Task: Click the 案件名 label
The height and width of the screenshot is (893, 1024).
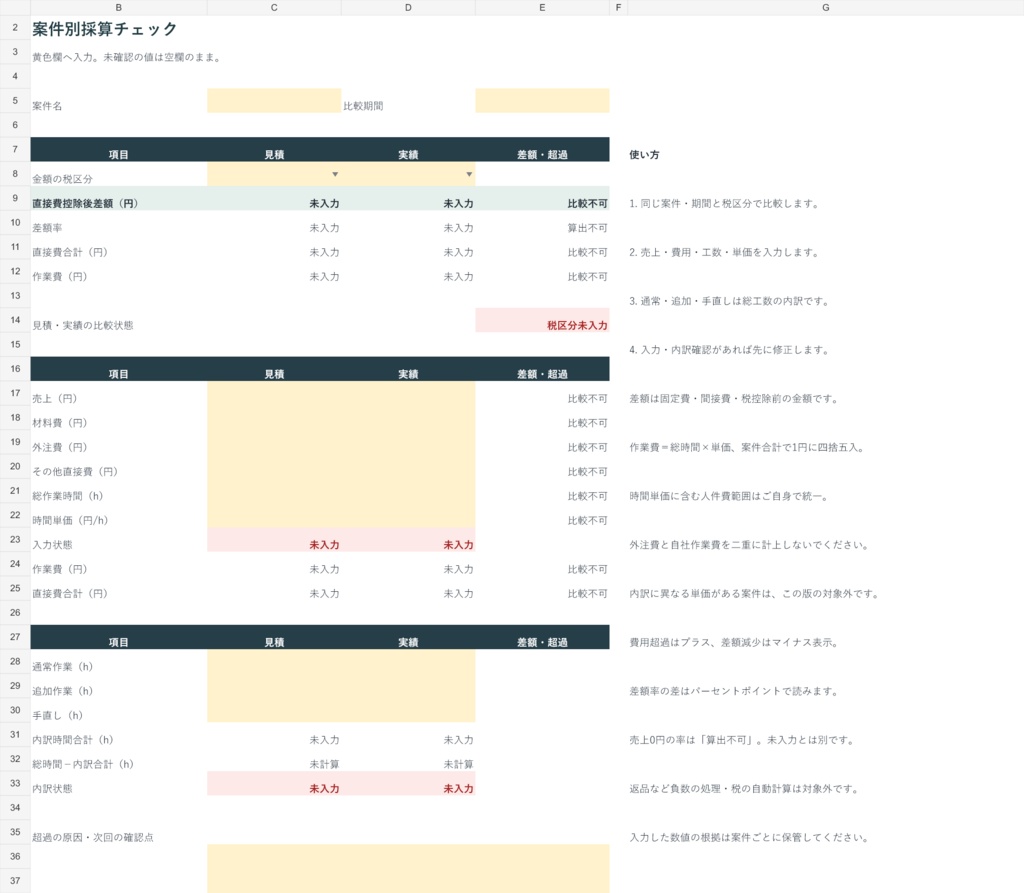Action: pos(47,106)
